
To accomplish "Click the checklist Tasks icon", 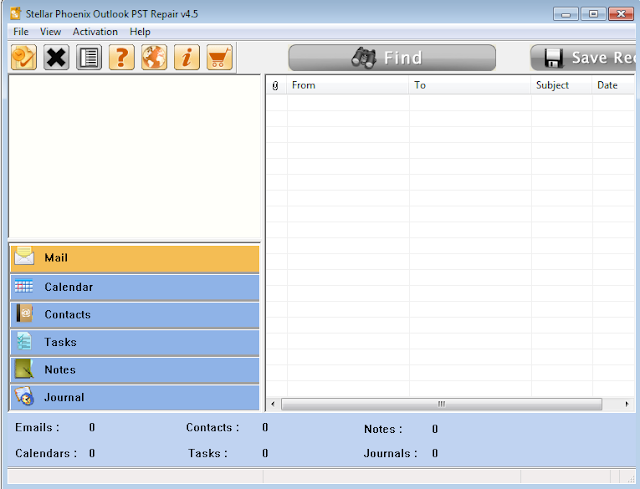I will coord(24,341).
